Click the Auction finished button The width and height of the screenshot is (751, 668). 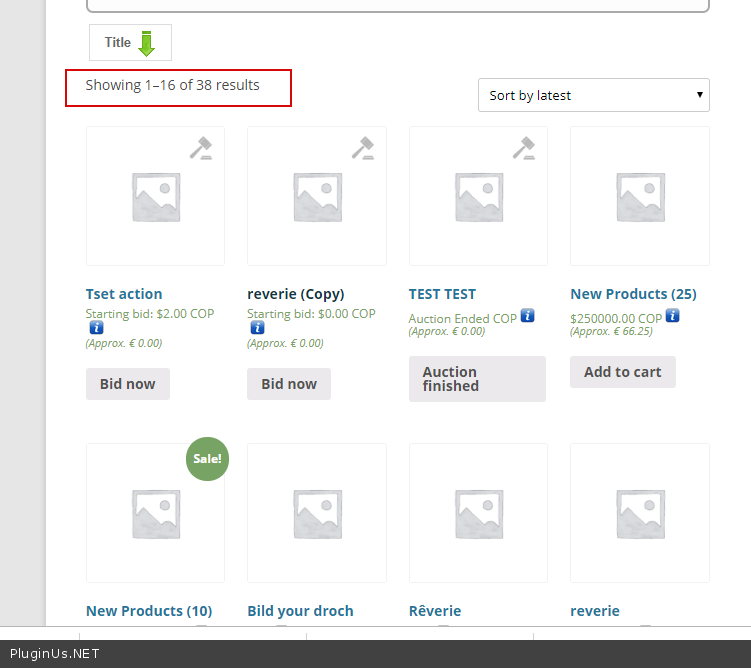[477, 379]
